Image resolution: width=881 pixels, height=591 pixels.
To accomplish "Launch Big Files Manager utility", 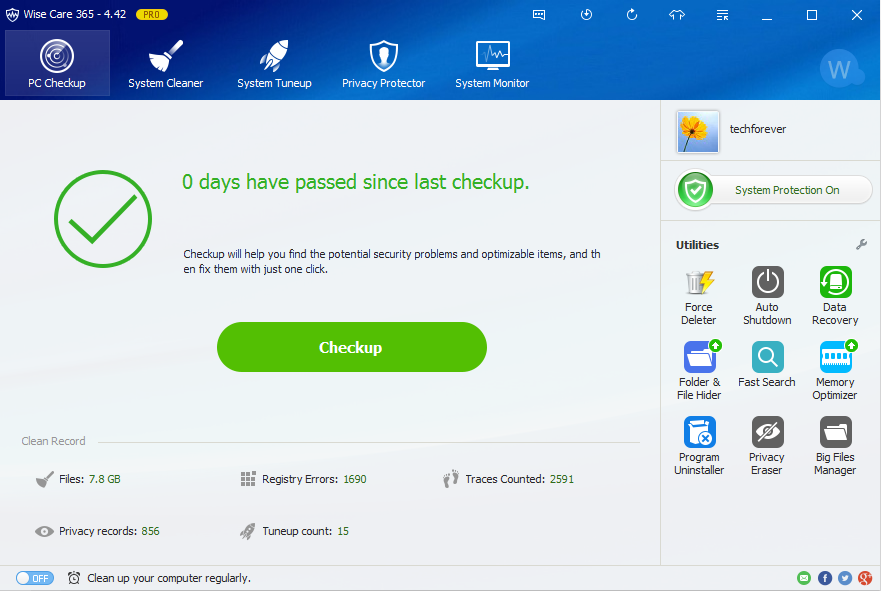I will [835, 446].
